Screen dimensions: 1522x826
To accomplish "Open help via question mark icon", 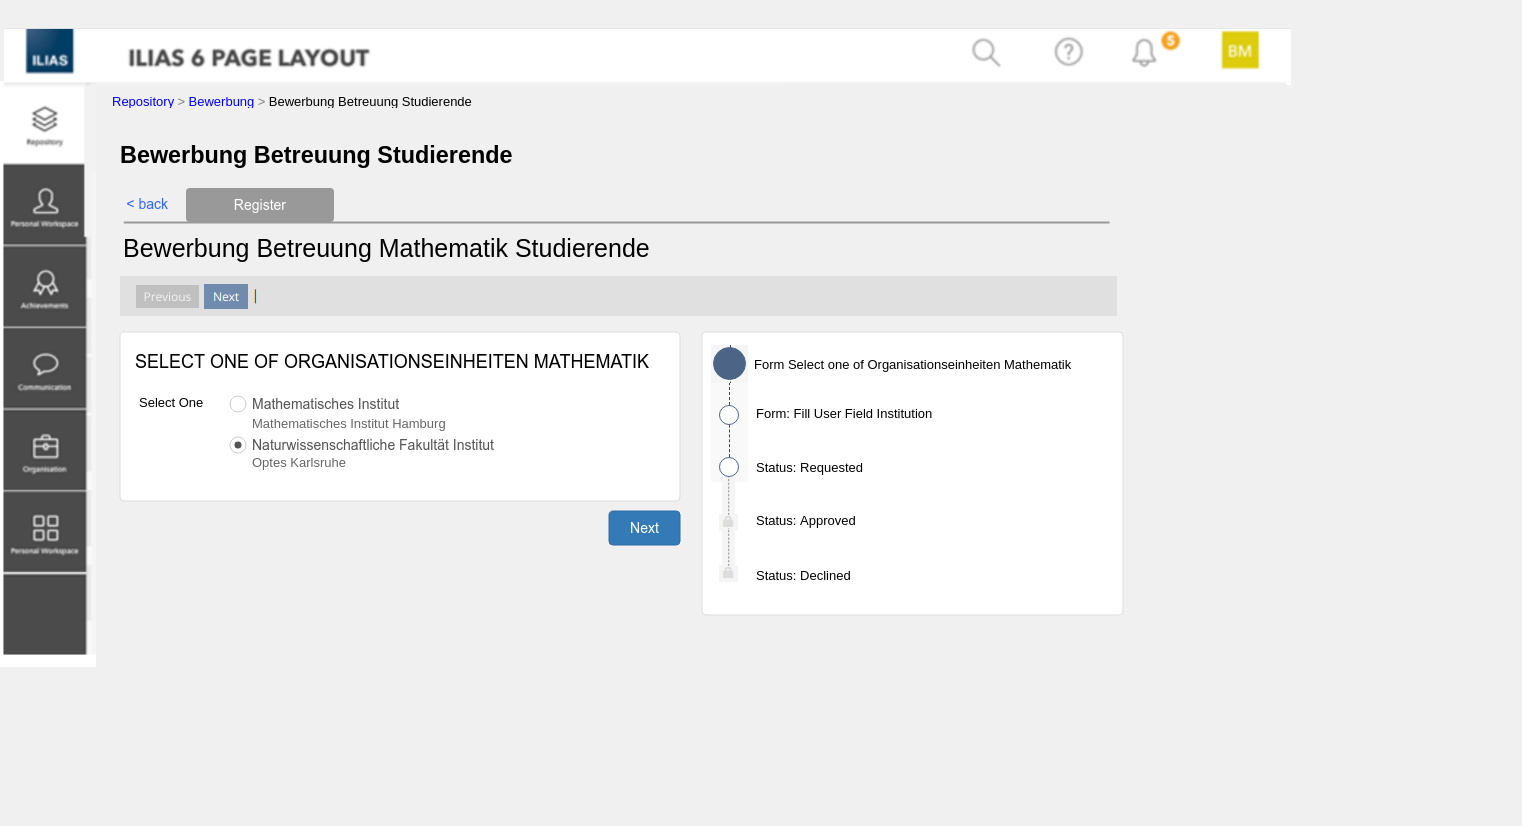I will (x=1068, y=52).
